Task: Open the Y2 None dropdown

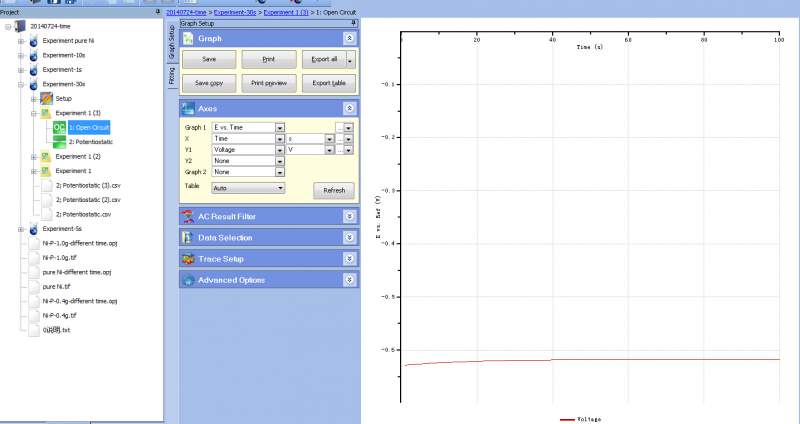Action: click(x=280, y=161)
